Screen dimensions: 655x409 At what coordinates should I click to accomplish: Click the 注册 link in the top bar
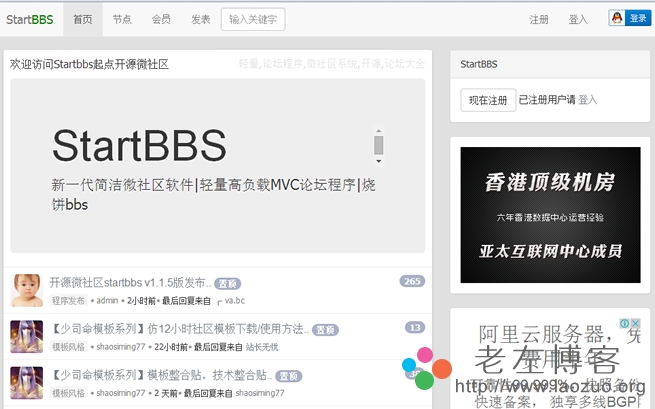[x=539, y=19]
